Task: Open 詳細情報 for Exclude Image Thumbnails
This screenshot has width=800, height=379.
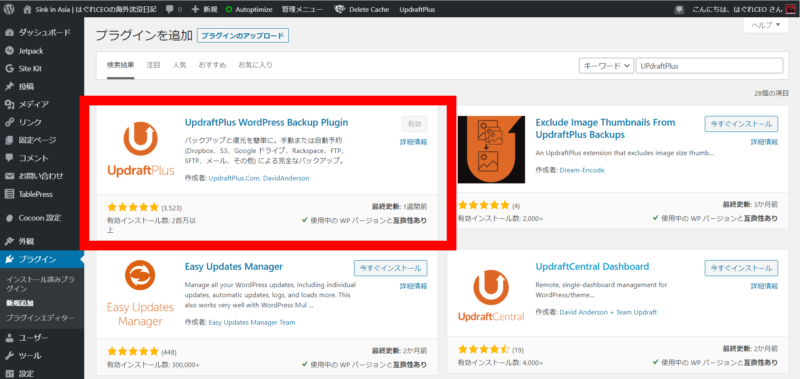Action: pos(764,142)
